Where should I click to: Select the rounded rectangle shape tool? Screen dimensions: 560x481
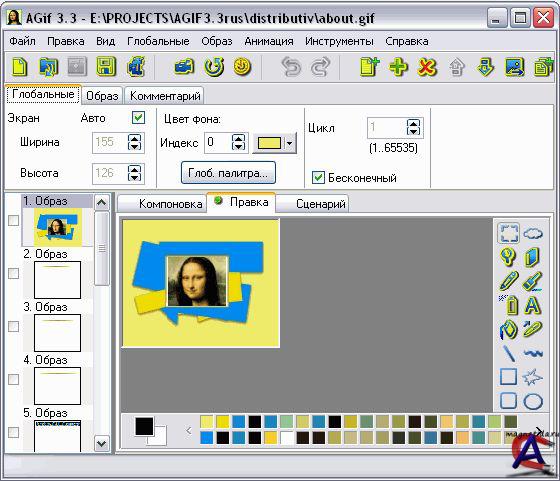tap(508, 401)
